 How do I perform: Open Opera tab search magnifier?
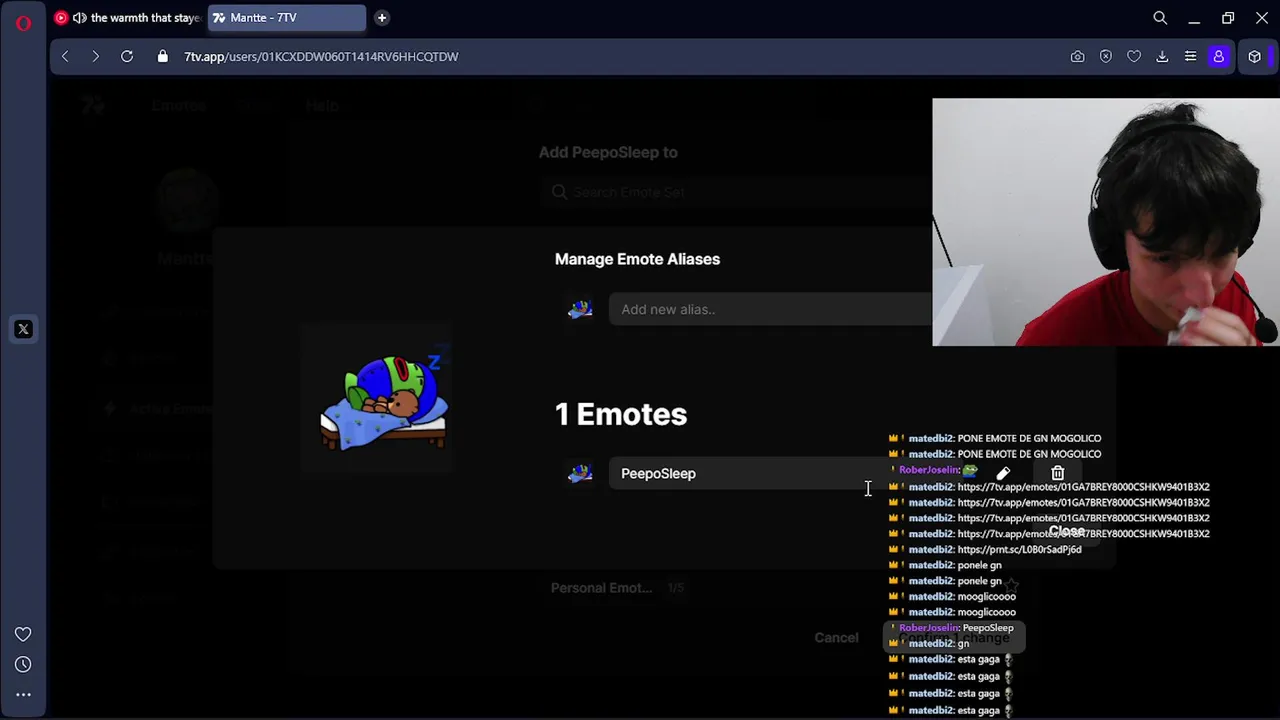click(x=1160, y=17)
